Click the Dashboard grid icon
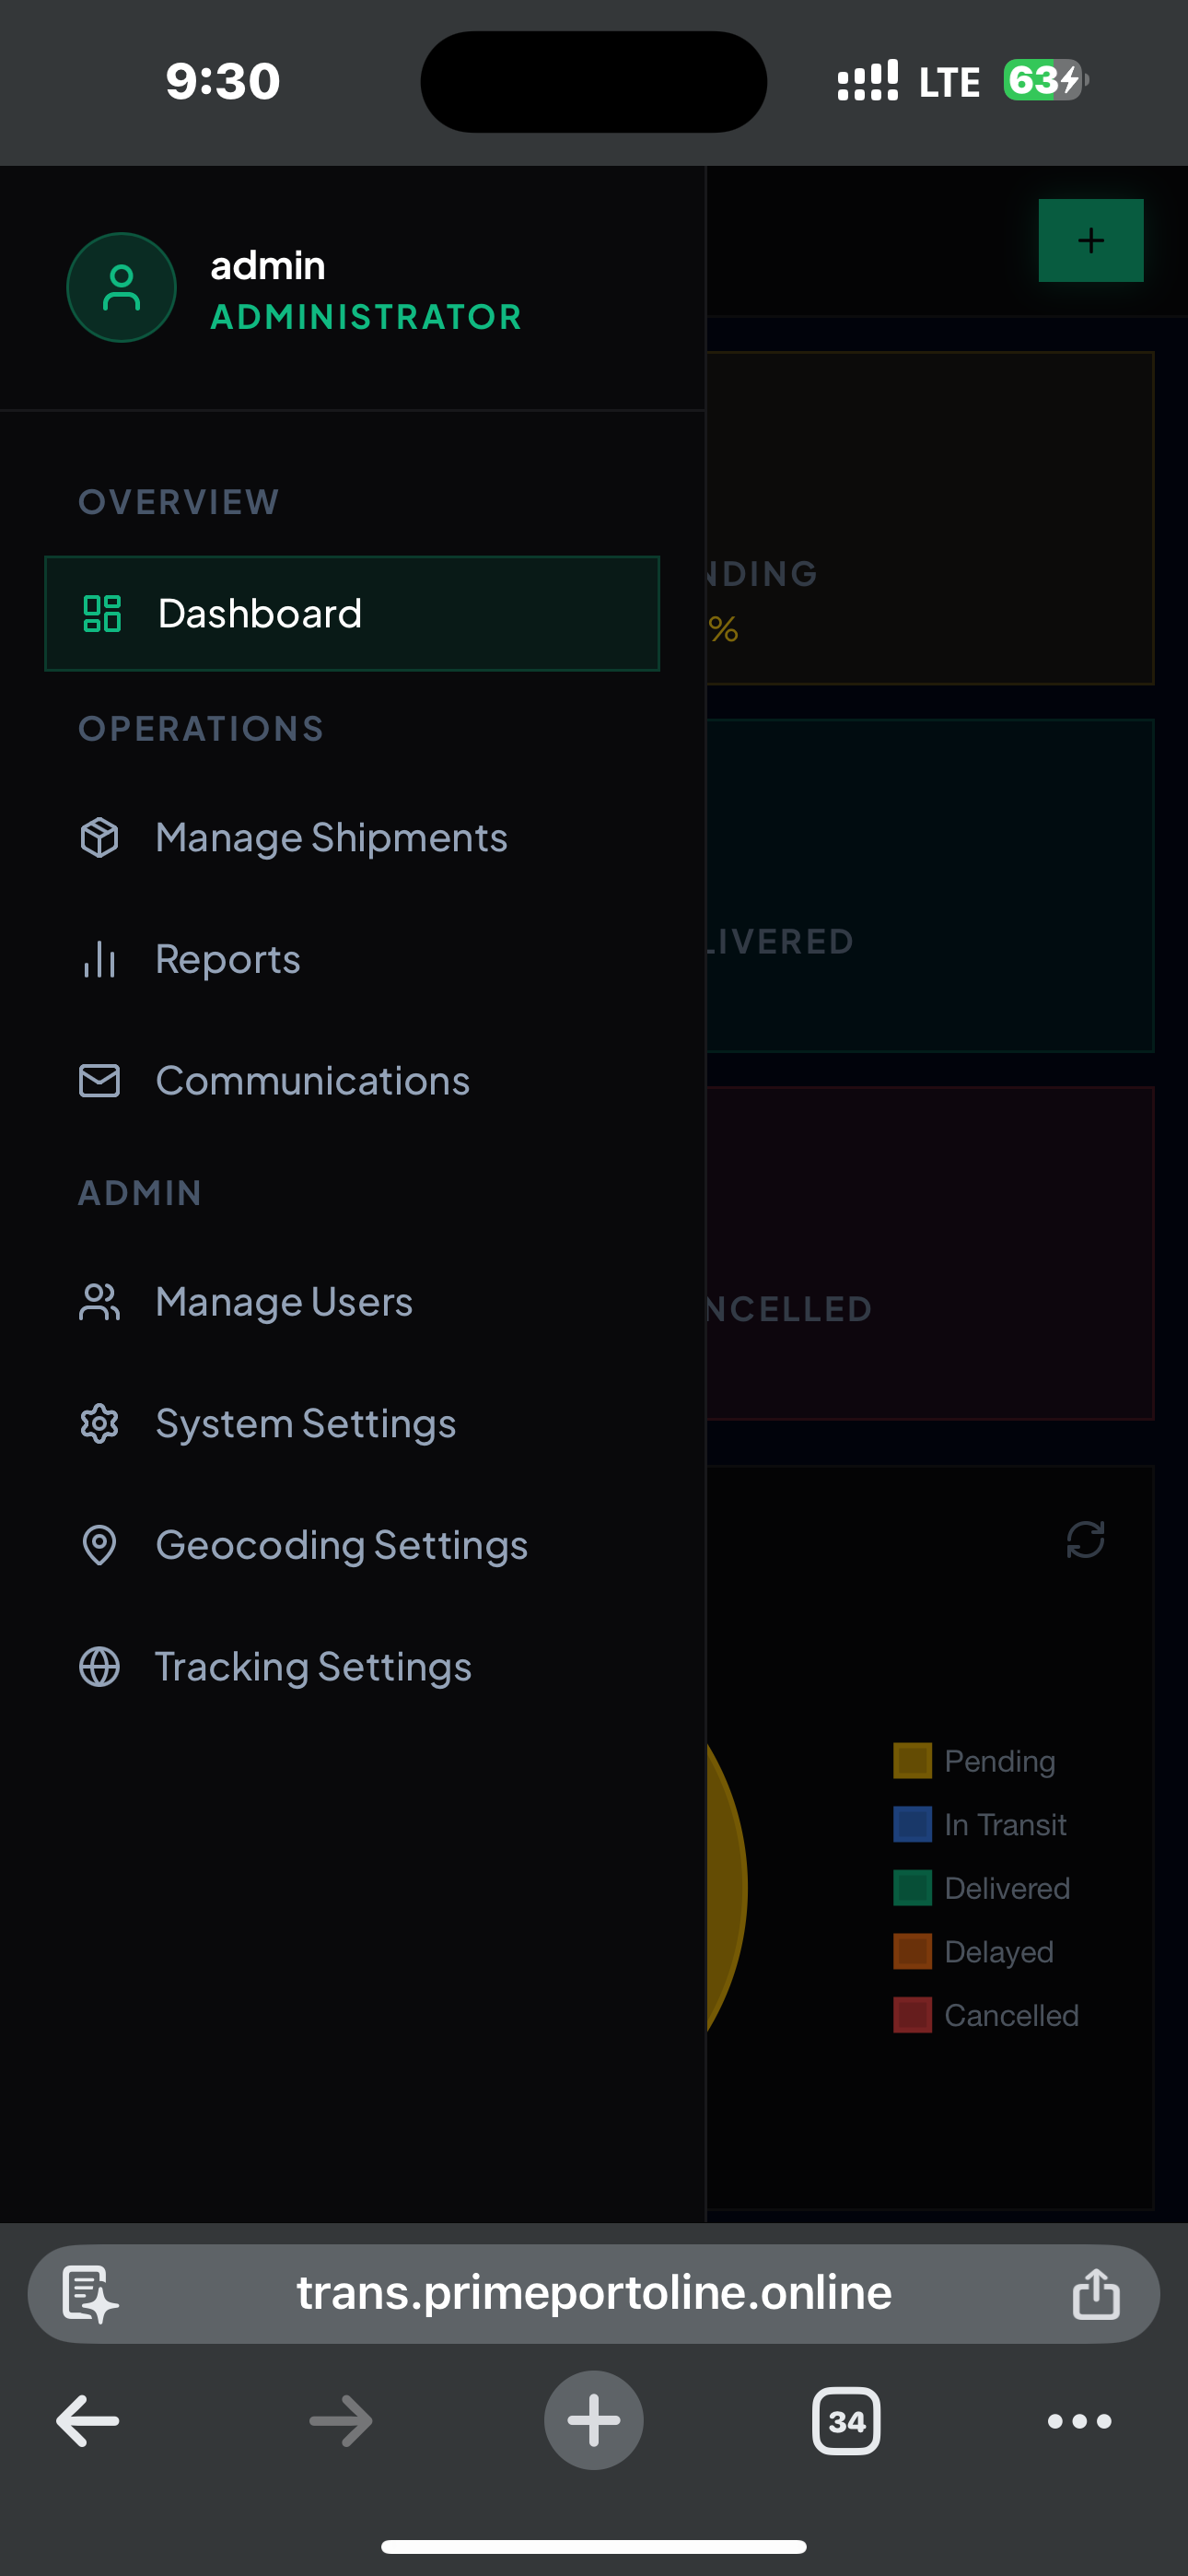The width and height of the screenshot is (1188, 2576). point(102,613)
